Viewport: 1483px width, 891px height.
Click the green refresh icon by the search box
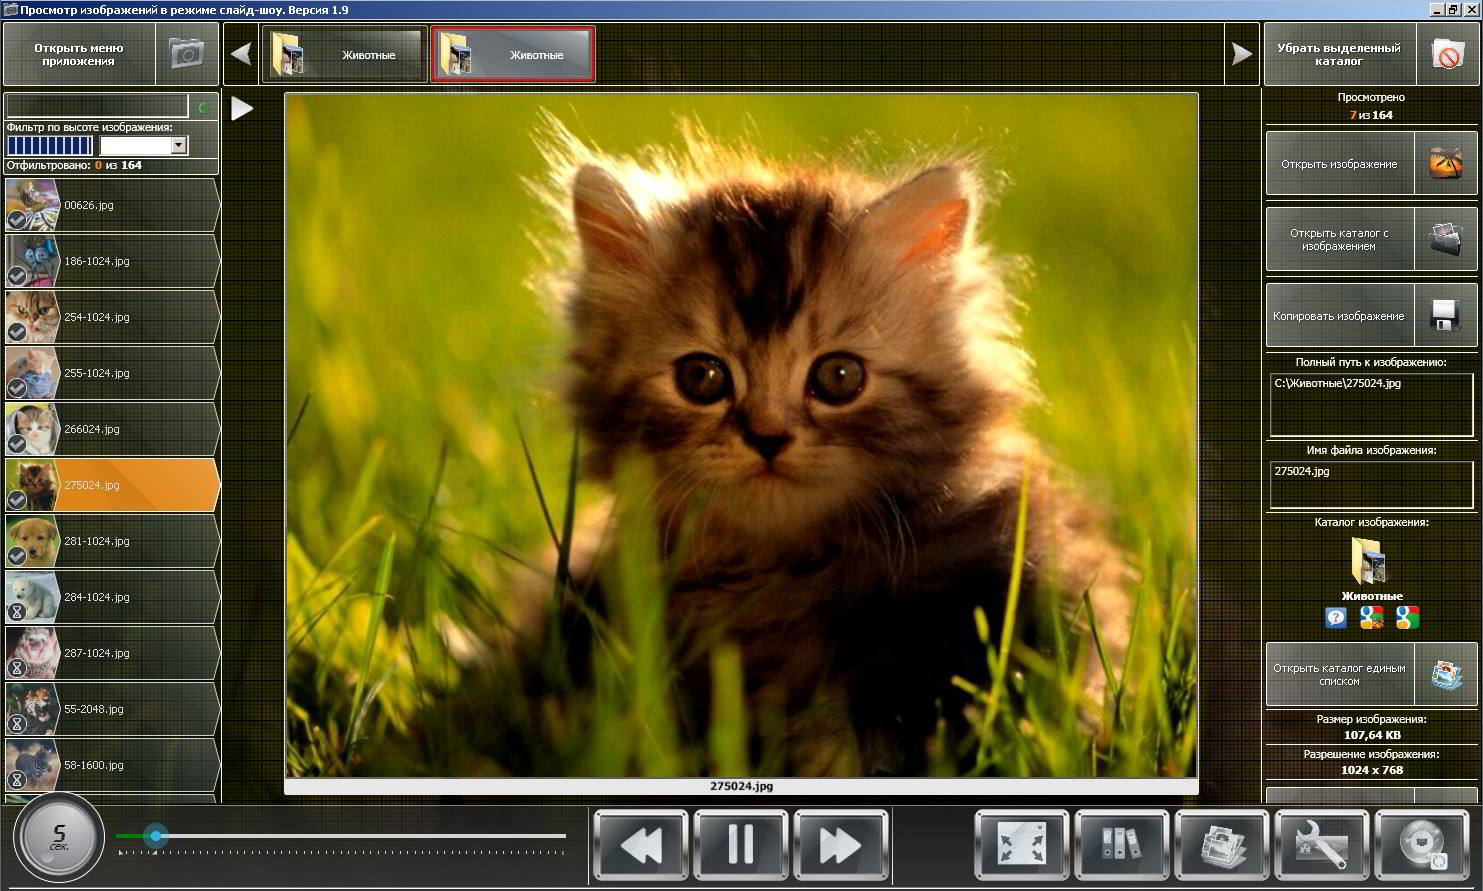pyautogui.click(x=204, y=106)
